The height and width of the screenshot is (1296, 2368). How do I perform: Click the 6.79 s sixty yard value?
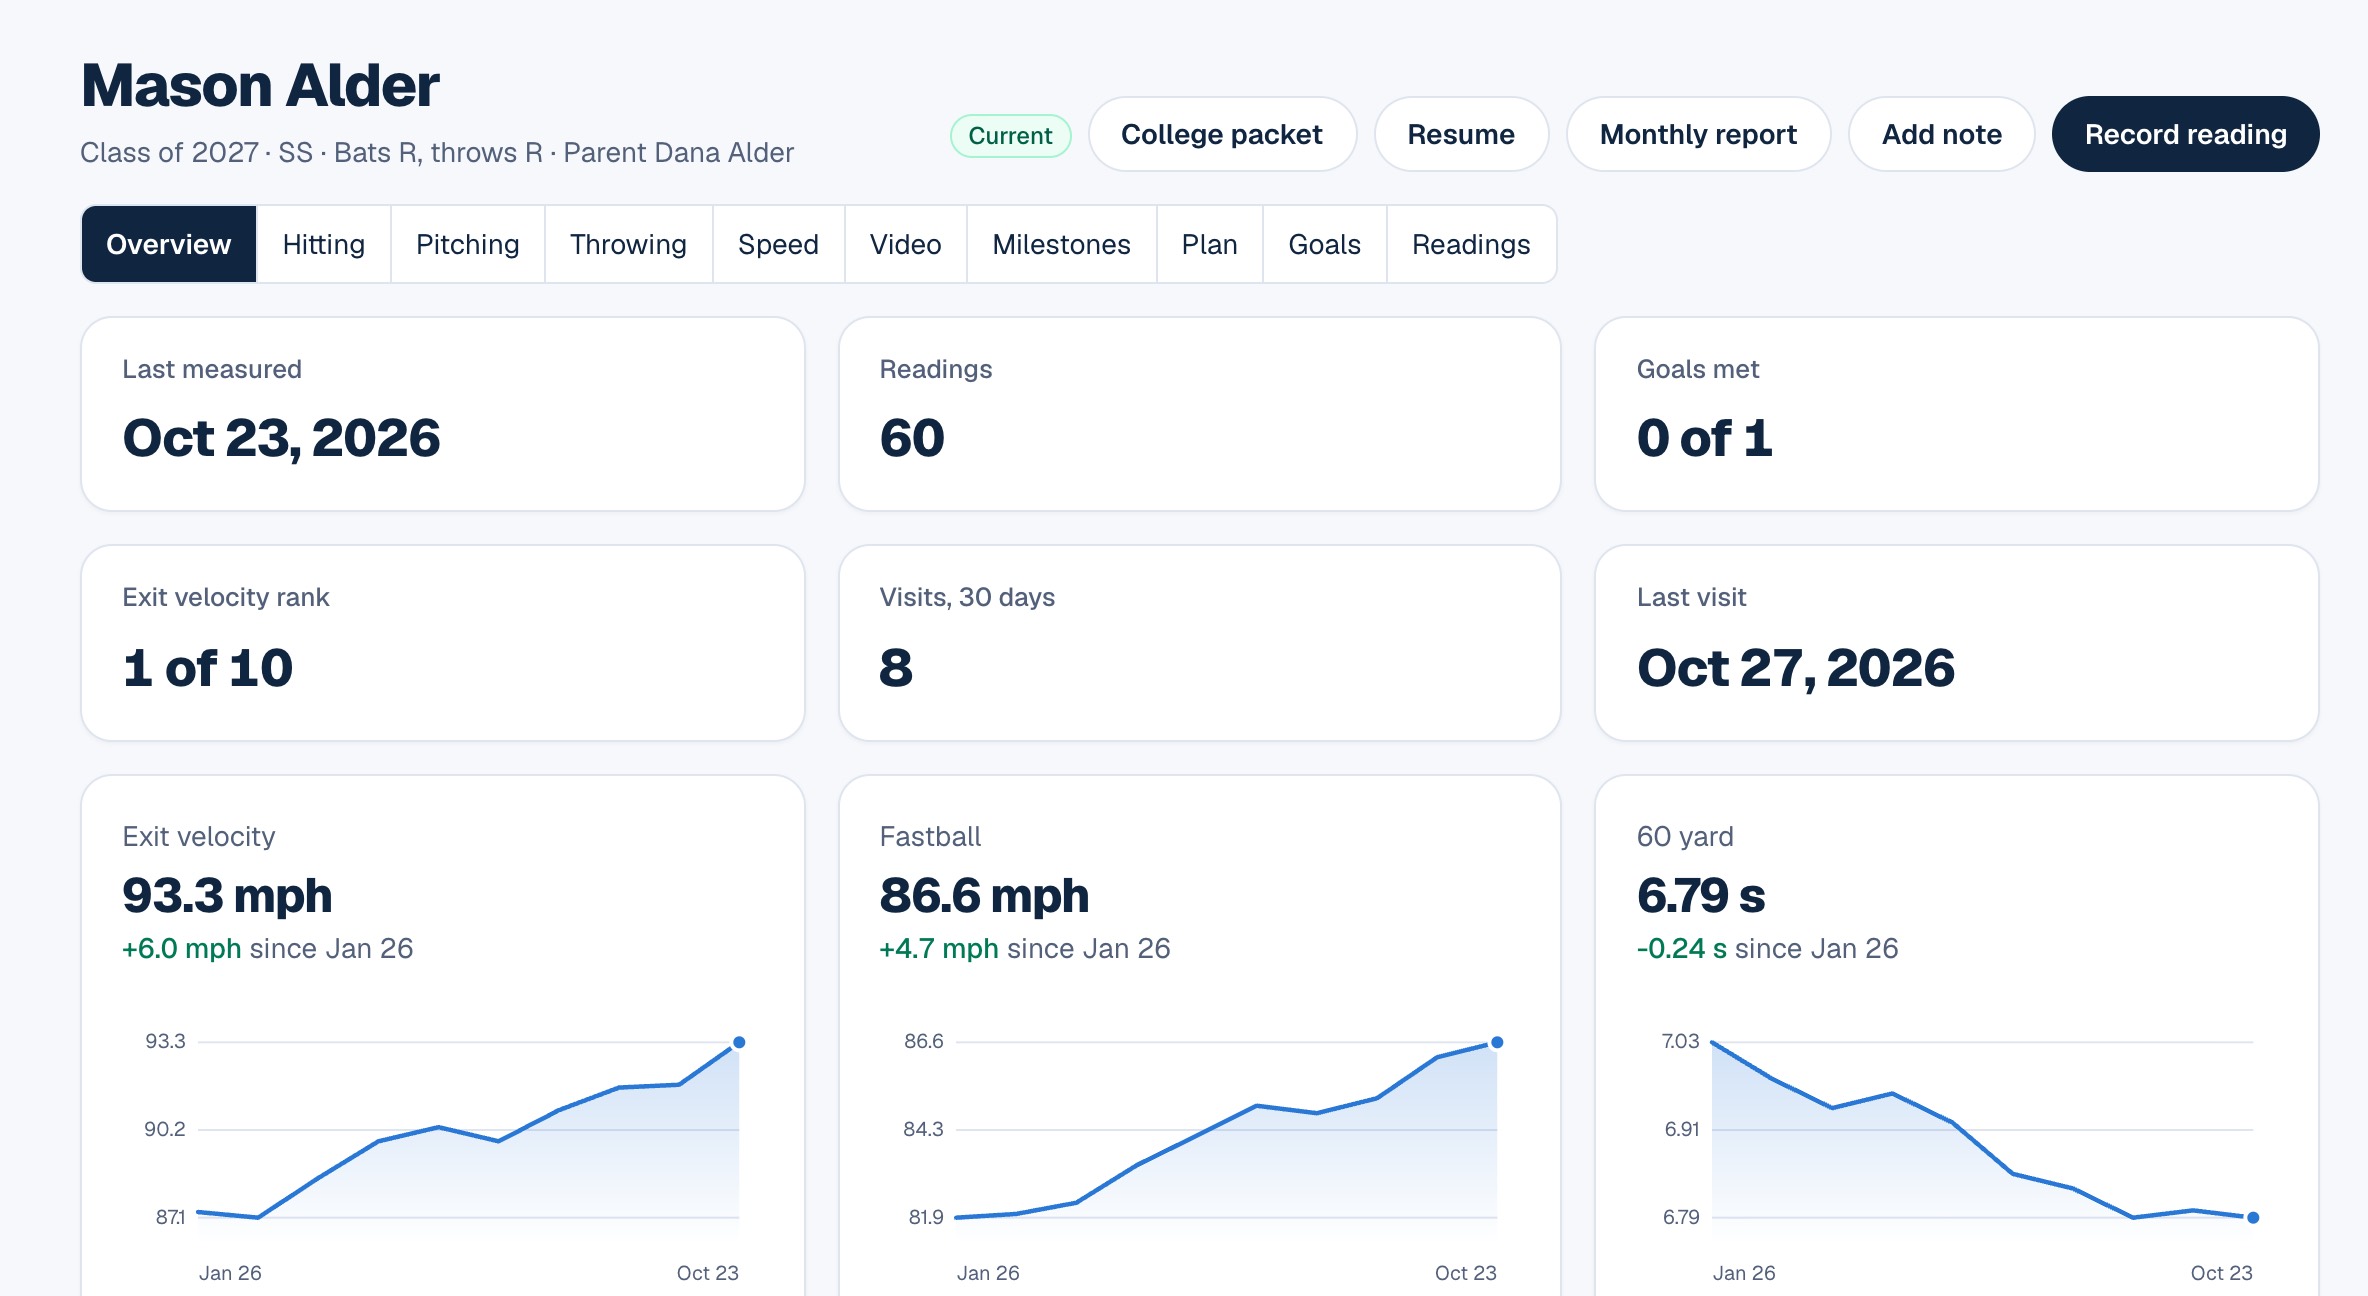point(1701,895)
